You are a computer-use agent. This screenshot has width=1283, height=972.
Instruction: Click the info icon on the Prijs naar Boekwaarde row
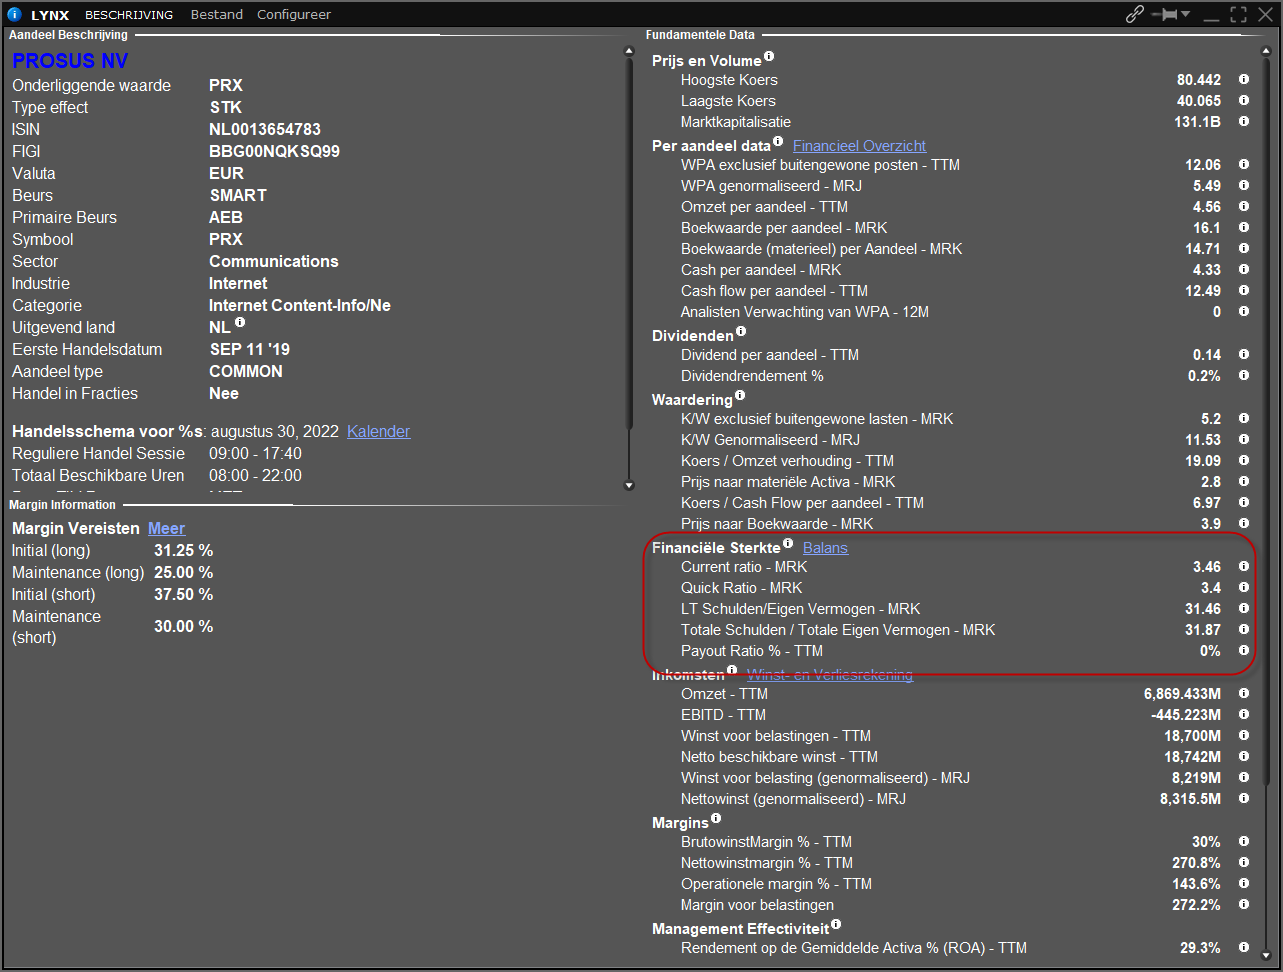pos(1244,523)
